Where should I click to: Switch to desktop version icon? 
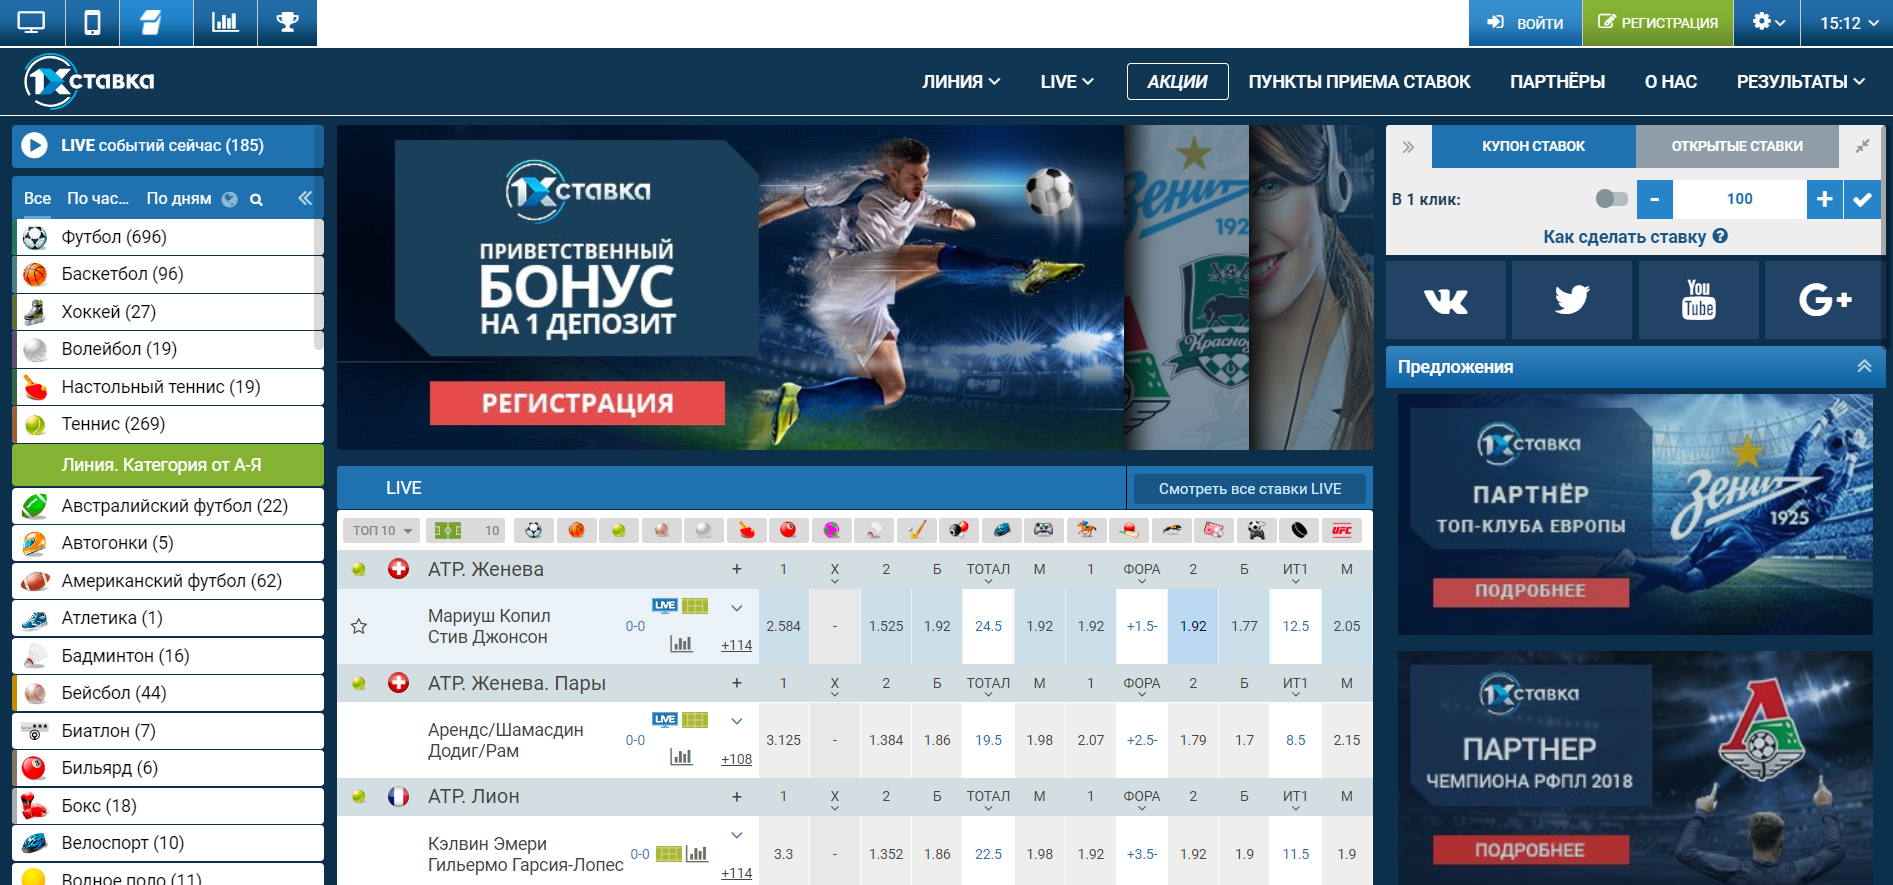click(32, 22)
